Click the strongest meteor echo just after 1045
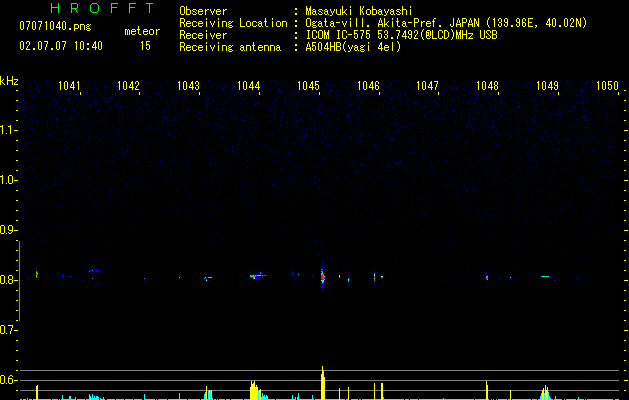 click(x=323, y=276)
